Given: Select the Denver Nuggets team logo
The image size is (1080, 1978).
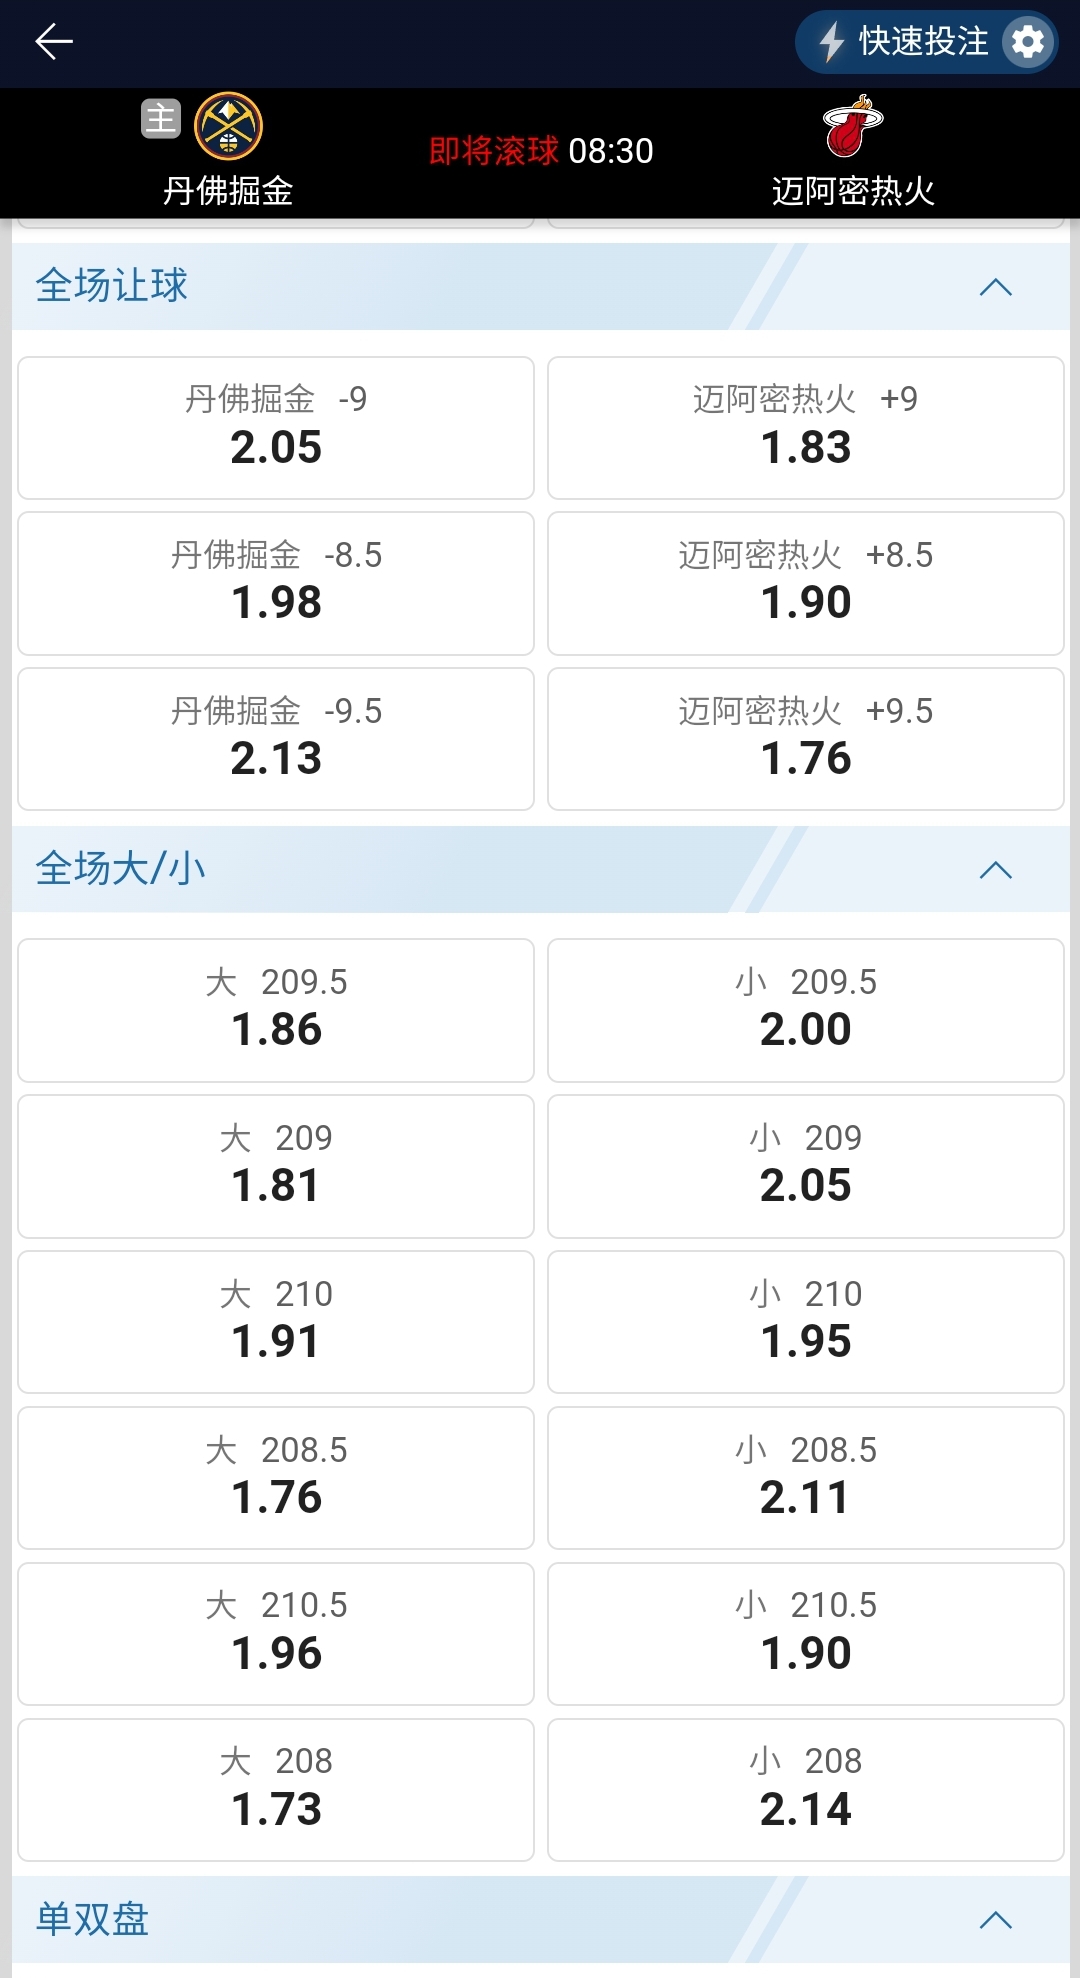Looking at the screenshot, I should point(228,123).
